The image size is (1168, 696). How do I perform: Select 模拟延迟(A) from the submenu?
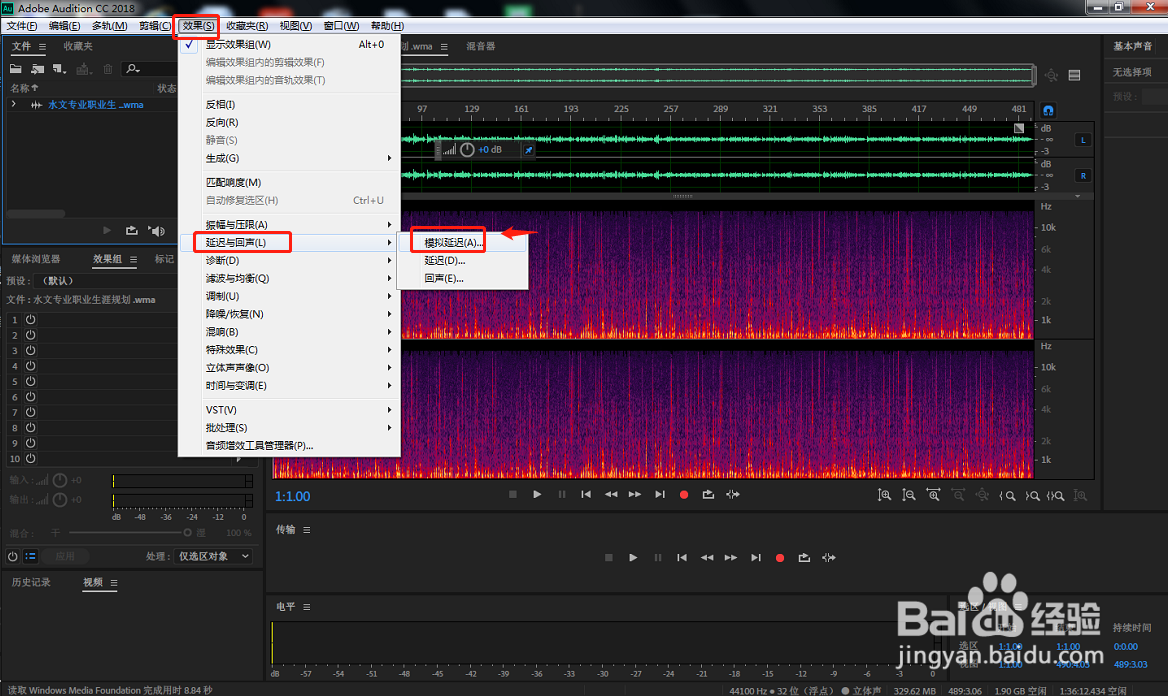point(462,242)
